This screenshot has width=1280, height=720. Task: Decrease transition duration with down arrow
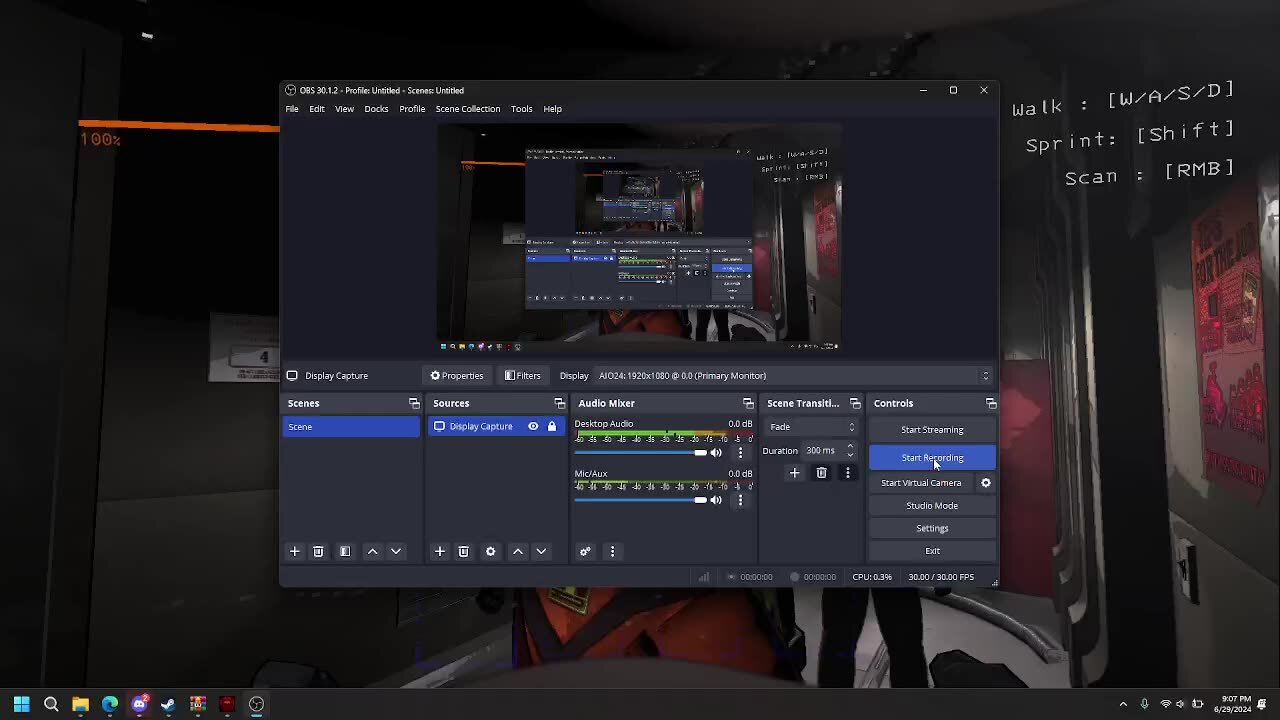click(850, 455)
